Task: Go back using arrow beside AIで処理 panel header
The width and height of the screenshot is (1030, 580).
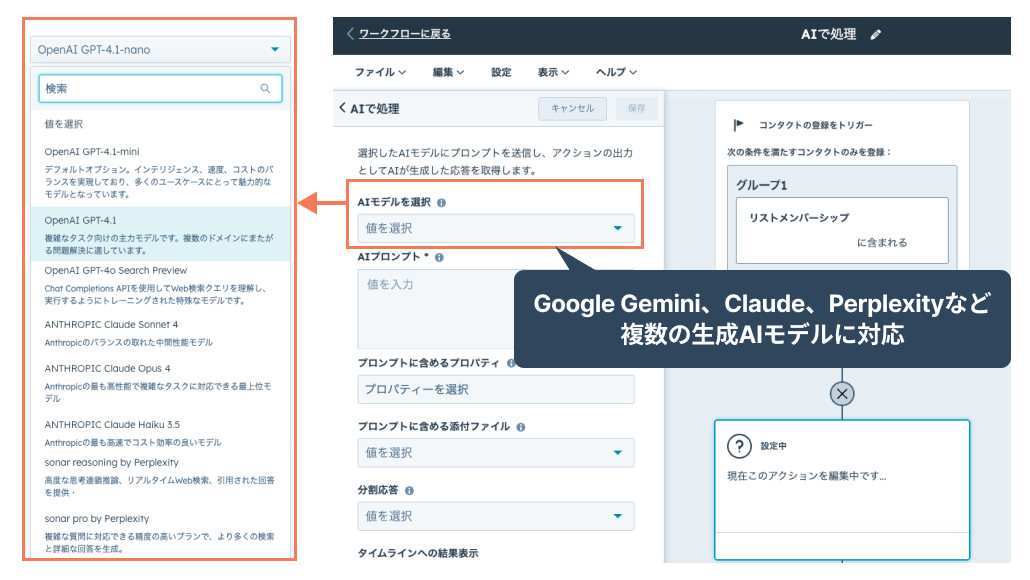Action: [x=342, y=108]
